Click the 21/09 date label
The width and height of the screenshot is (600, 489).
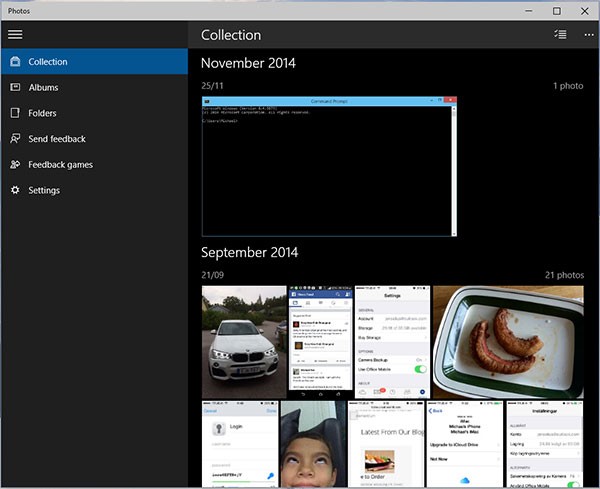[213, 275]
